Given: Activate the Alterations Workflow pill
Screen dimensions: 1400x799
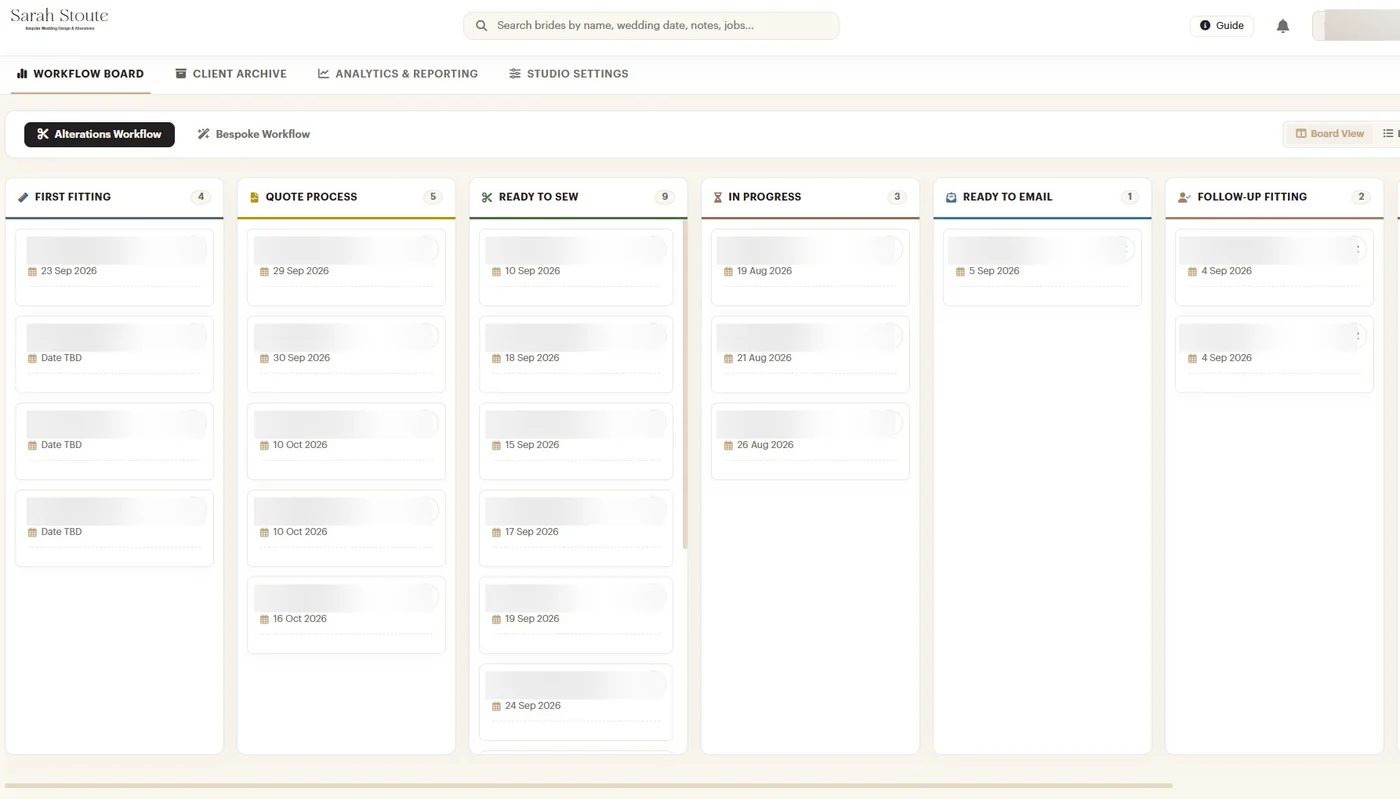Looking at the screenshot, I should point(99,134).
